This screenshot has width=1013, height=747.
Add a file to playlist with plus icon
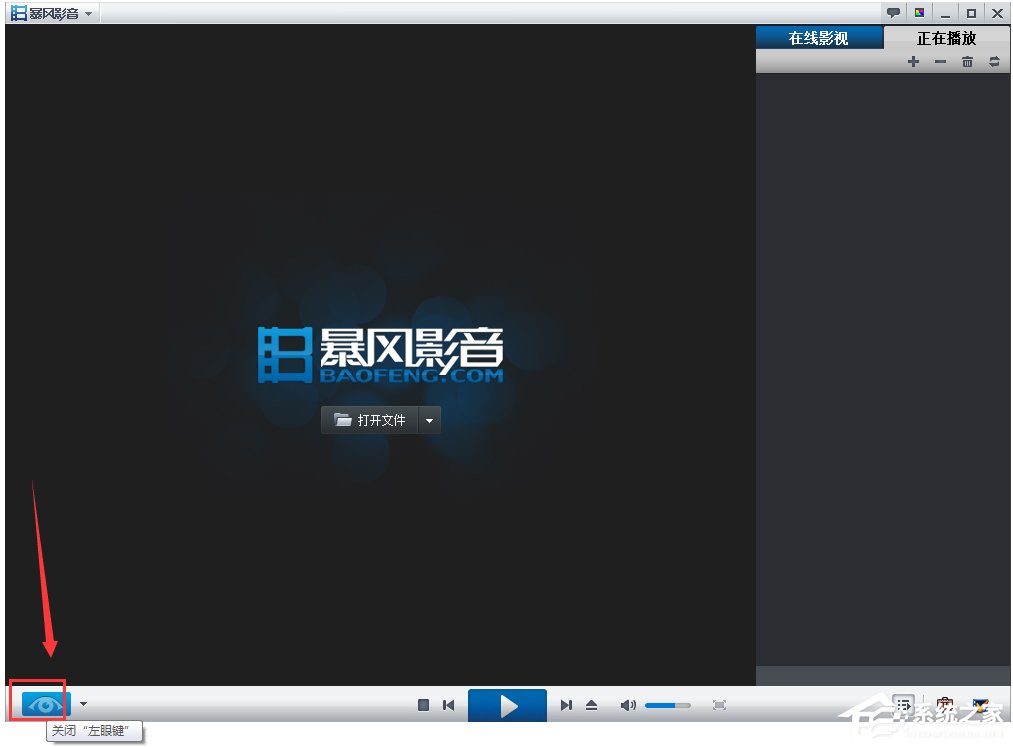[x=914, y=61]
